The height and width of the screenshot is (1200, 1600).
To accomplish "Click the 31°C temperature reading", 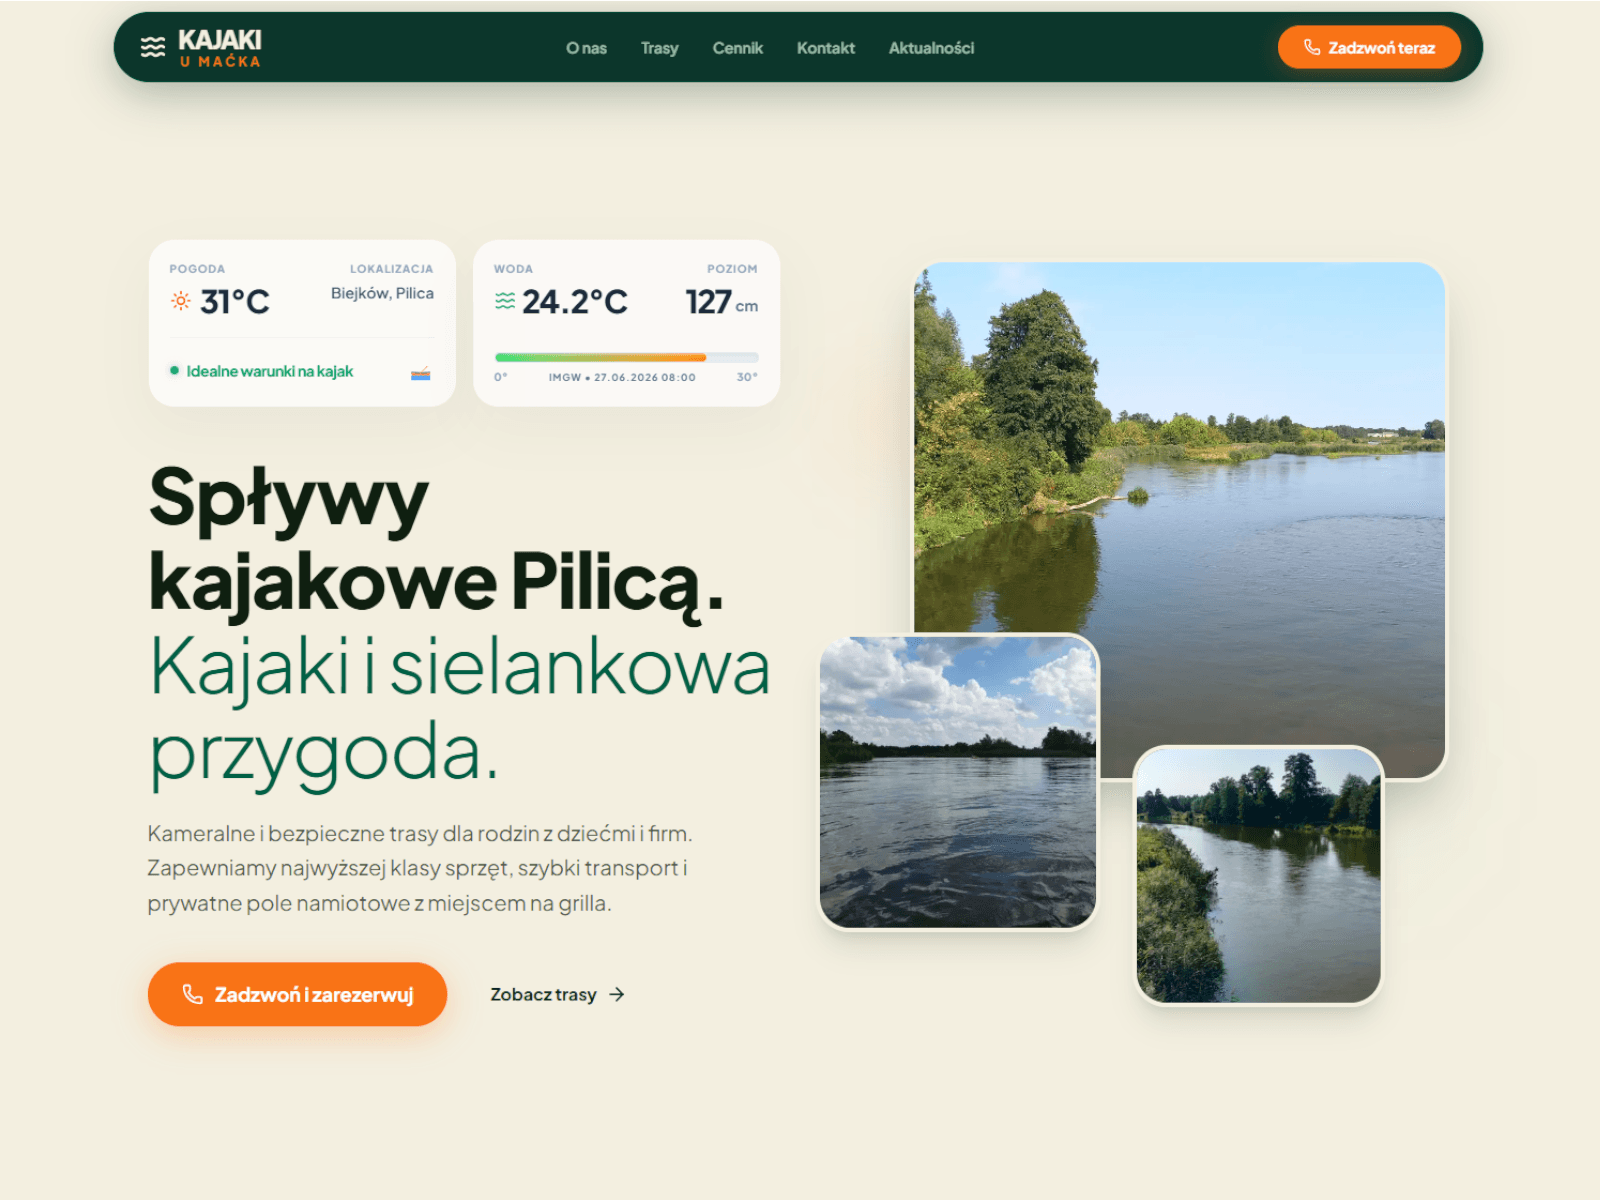I will pos(235,301).
